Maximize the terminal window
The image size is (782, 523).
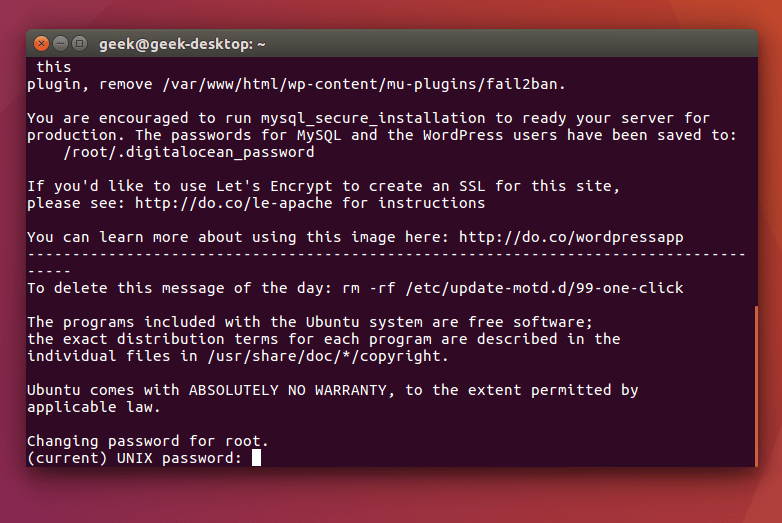pyautogui.click(x=79, y=44)
